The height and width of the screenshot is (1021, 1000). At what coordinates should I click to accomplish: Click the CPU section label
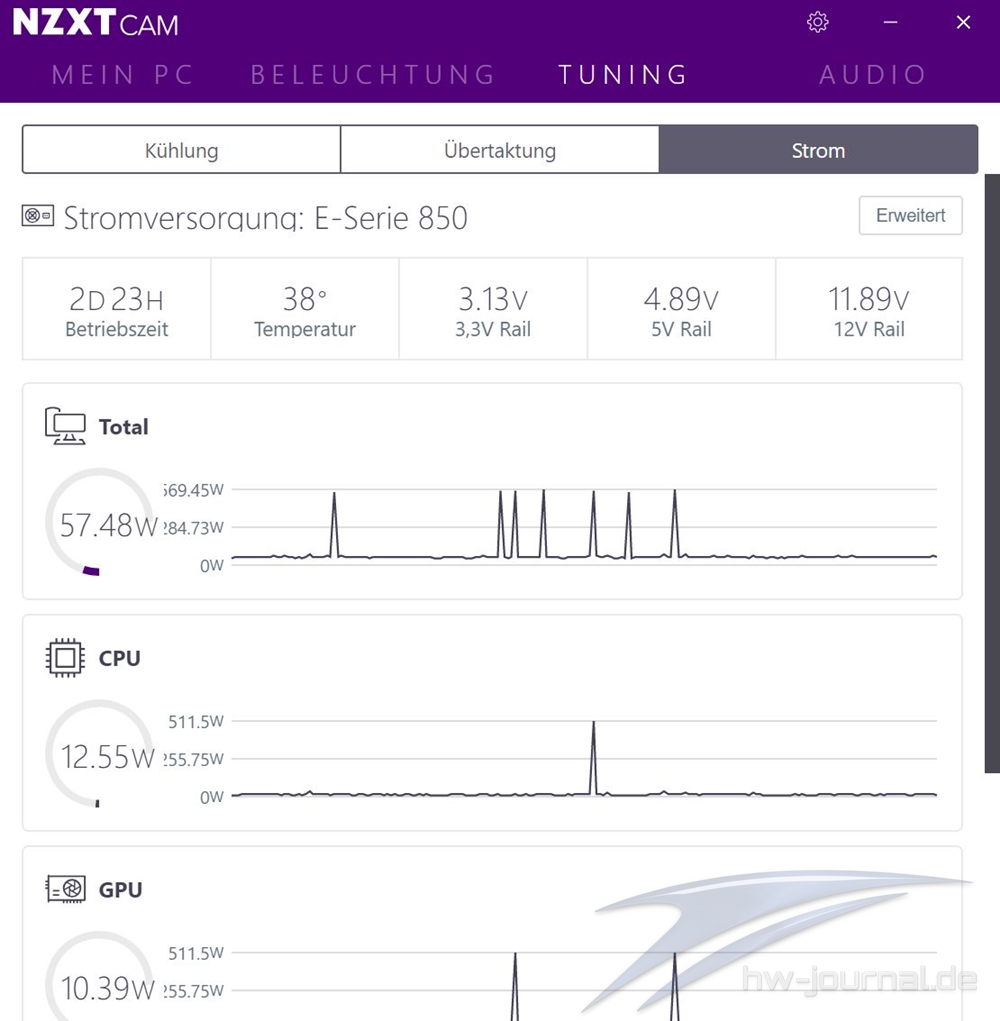(x=120, y=658)
